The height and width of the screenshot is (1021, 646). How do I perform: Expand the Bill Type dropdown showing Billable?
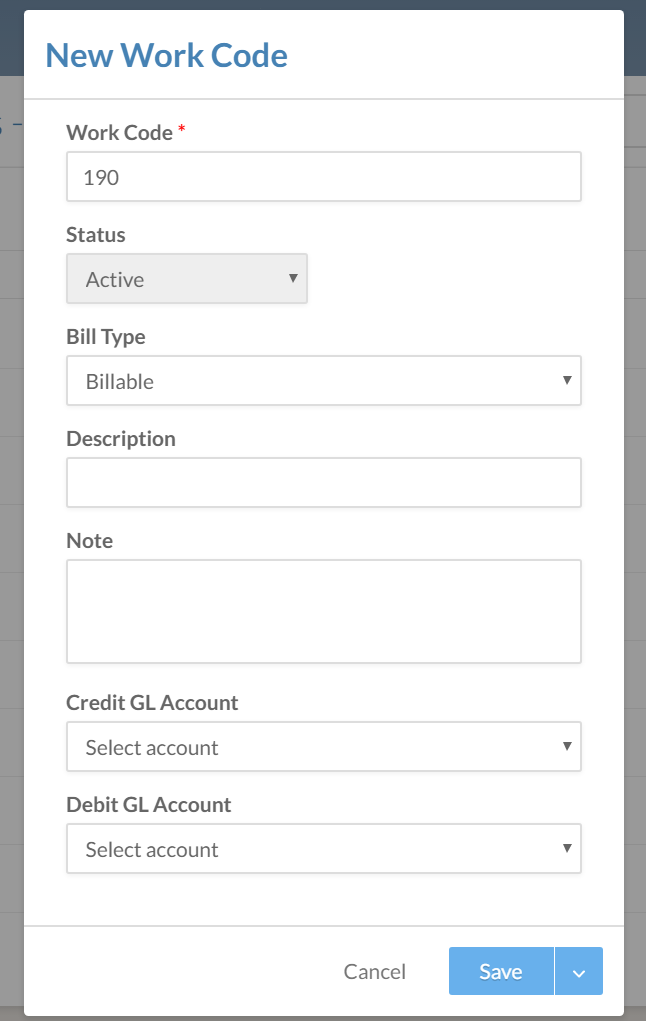point(323,381)
